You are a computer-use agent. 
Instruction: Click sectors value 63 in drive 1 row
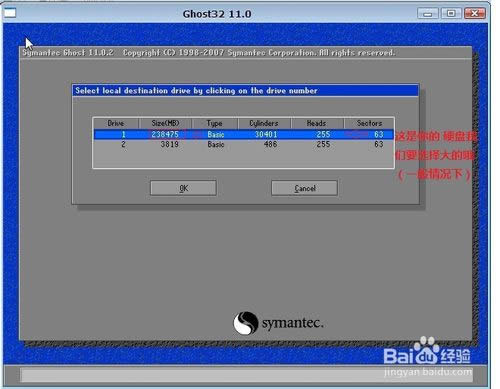pos(379,134)
